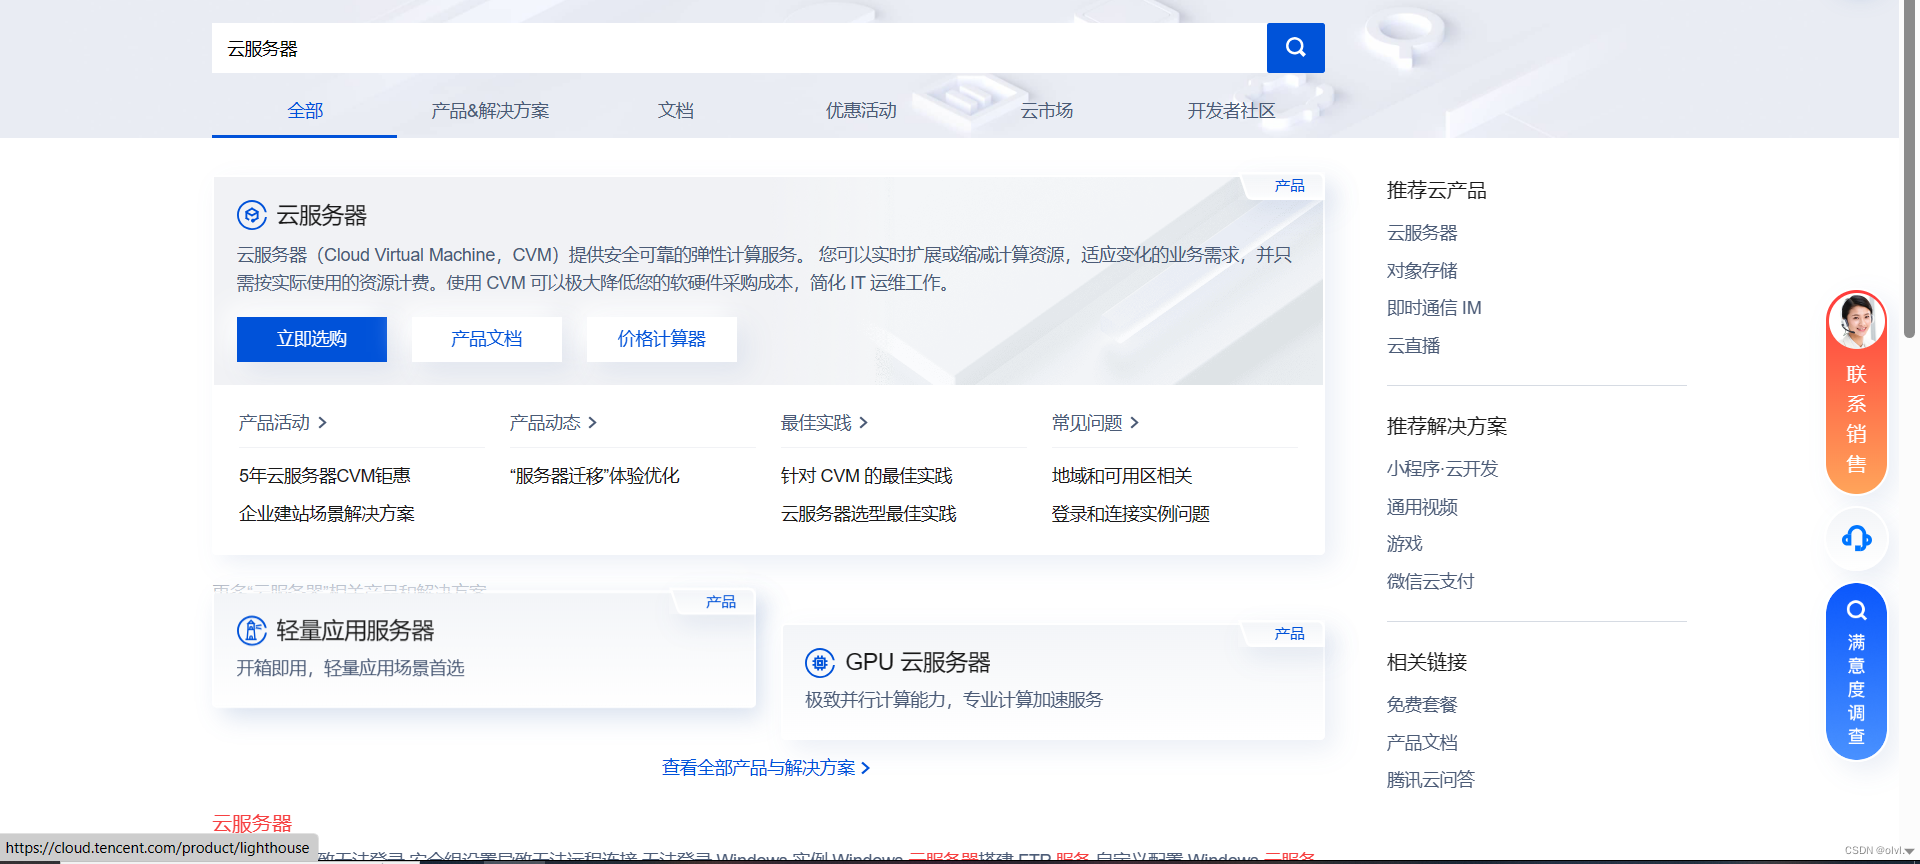Viewport: 1920px width, 864px height.
Task: Switch to 开发者社区 tab
Action: click(x=1231, y=111)
